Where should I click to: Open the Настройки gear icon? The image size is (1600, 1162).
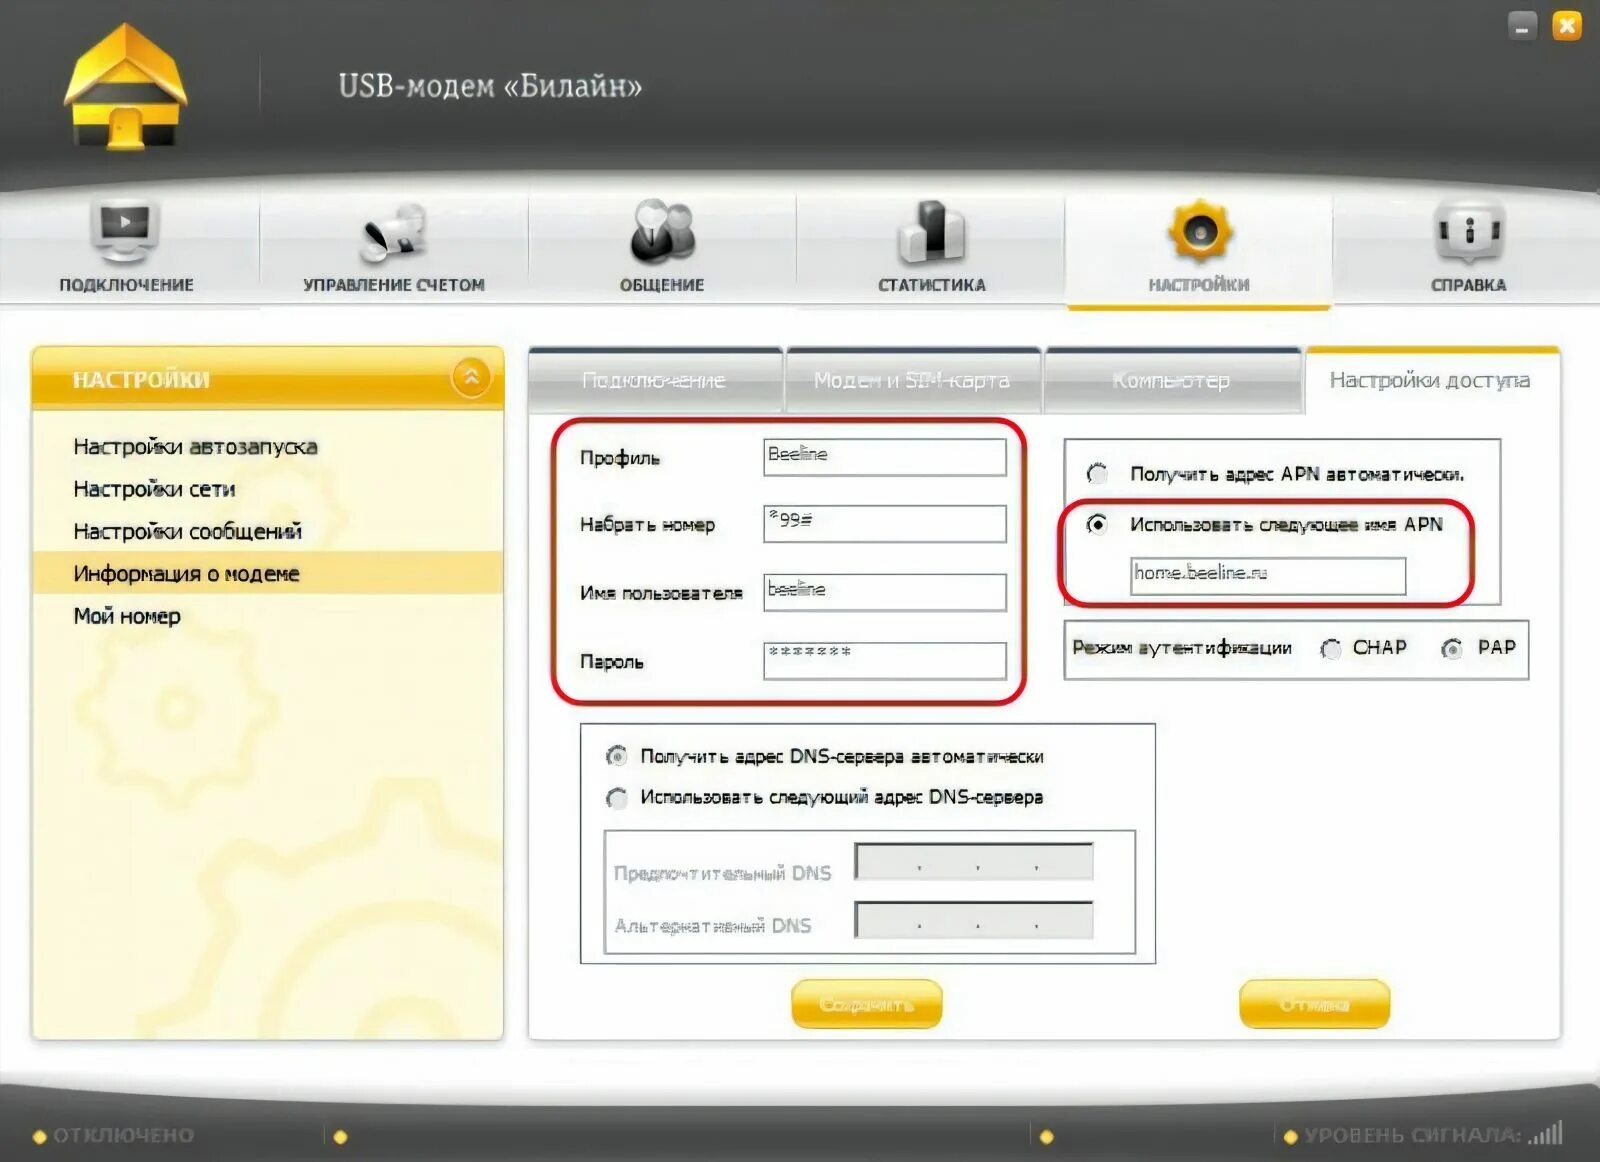pos(1199,232)
